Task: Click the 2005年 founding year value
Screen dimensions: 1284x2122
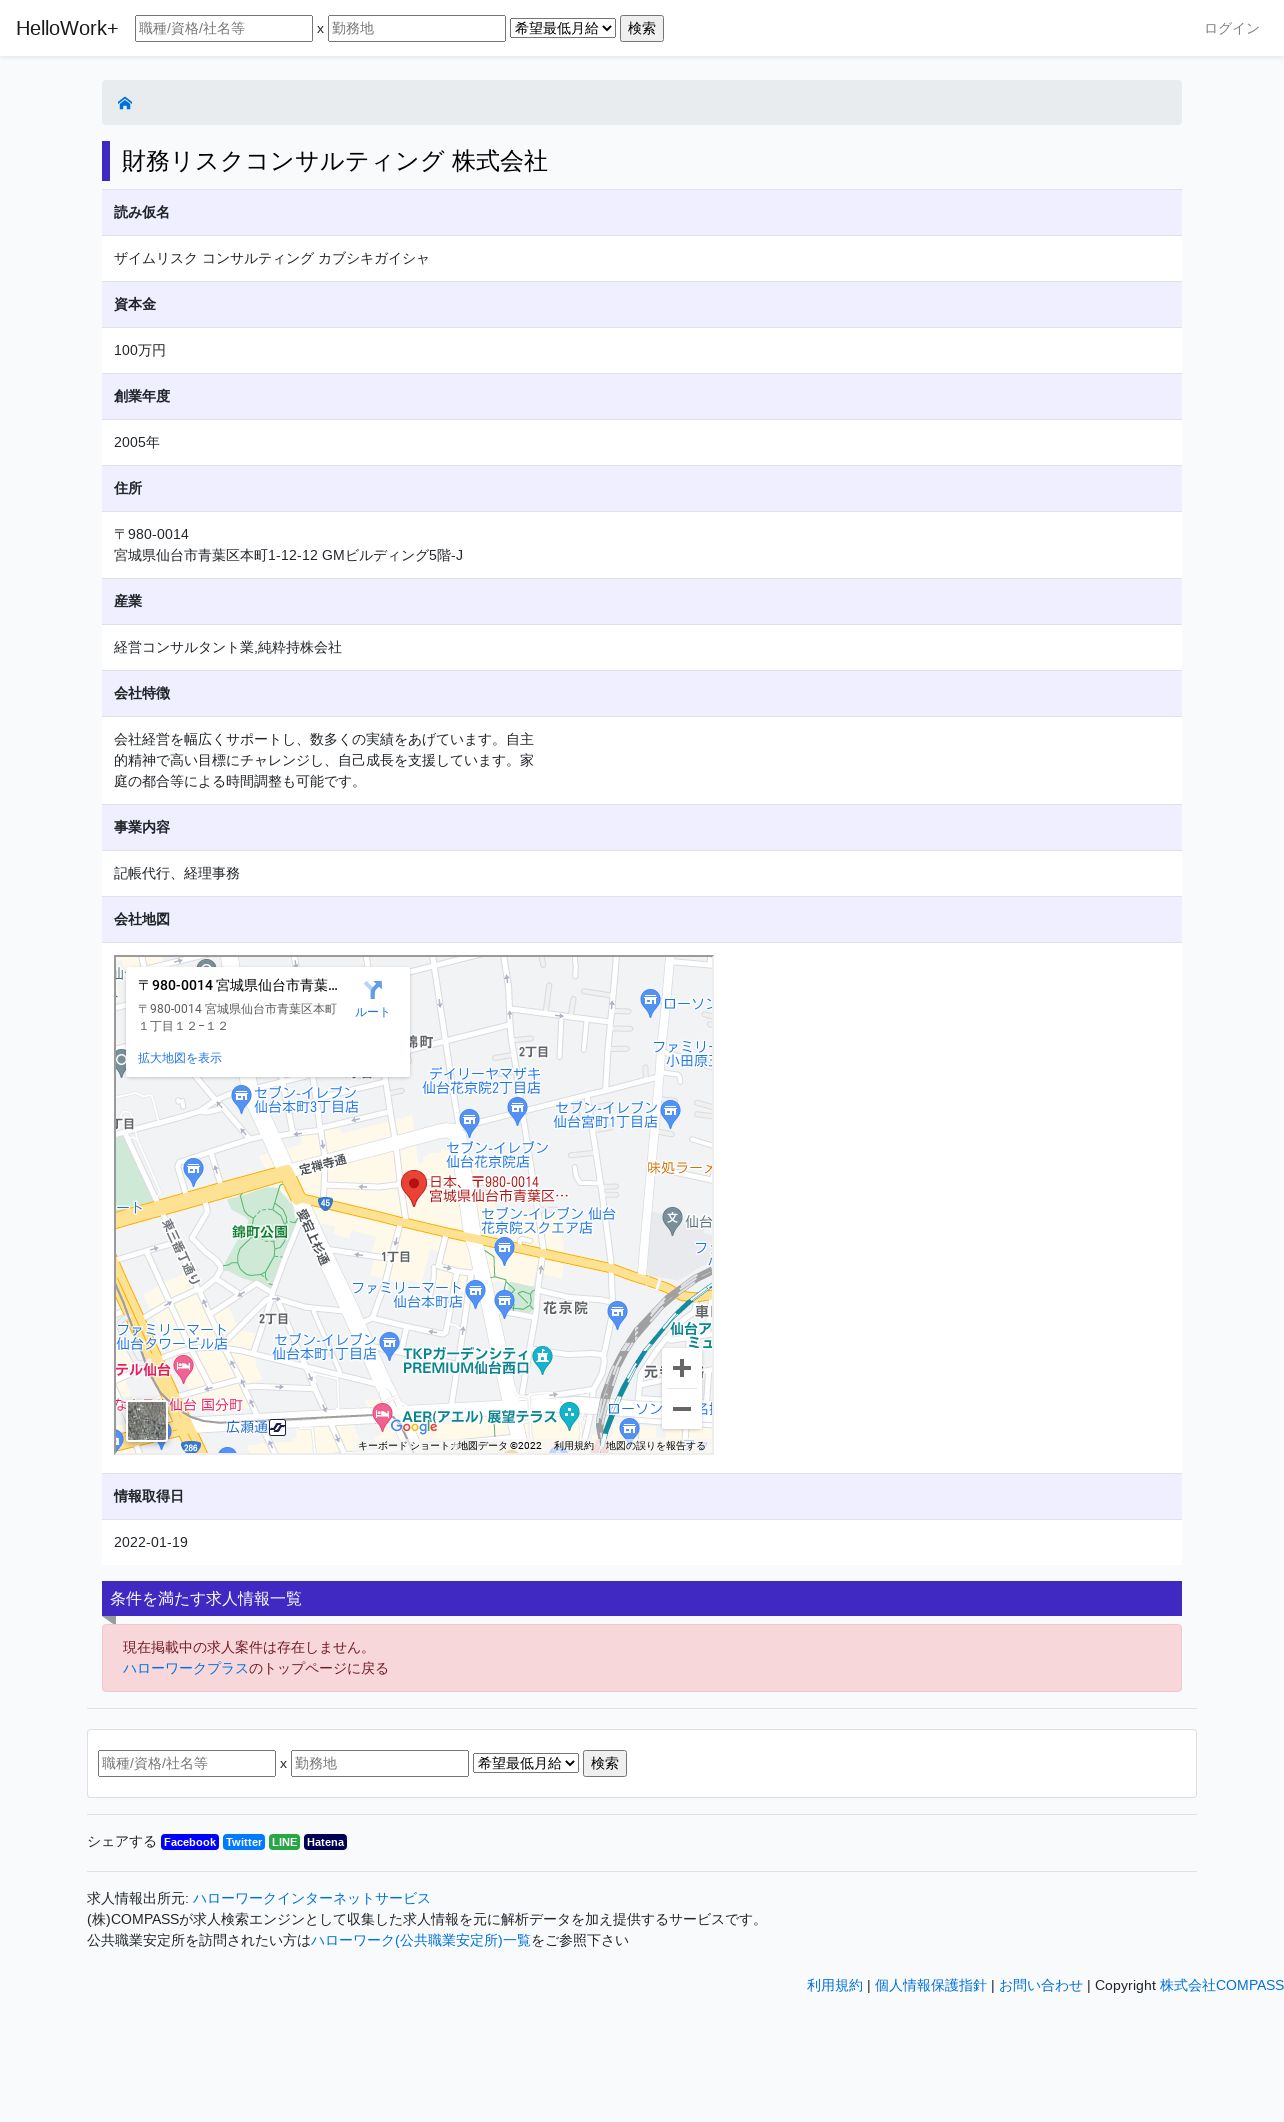Action: point(137,442)
